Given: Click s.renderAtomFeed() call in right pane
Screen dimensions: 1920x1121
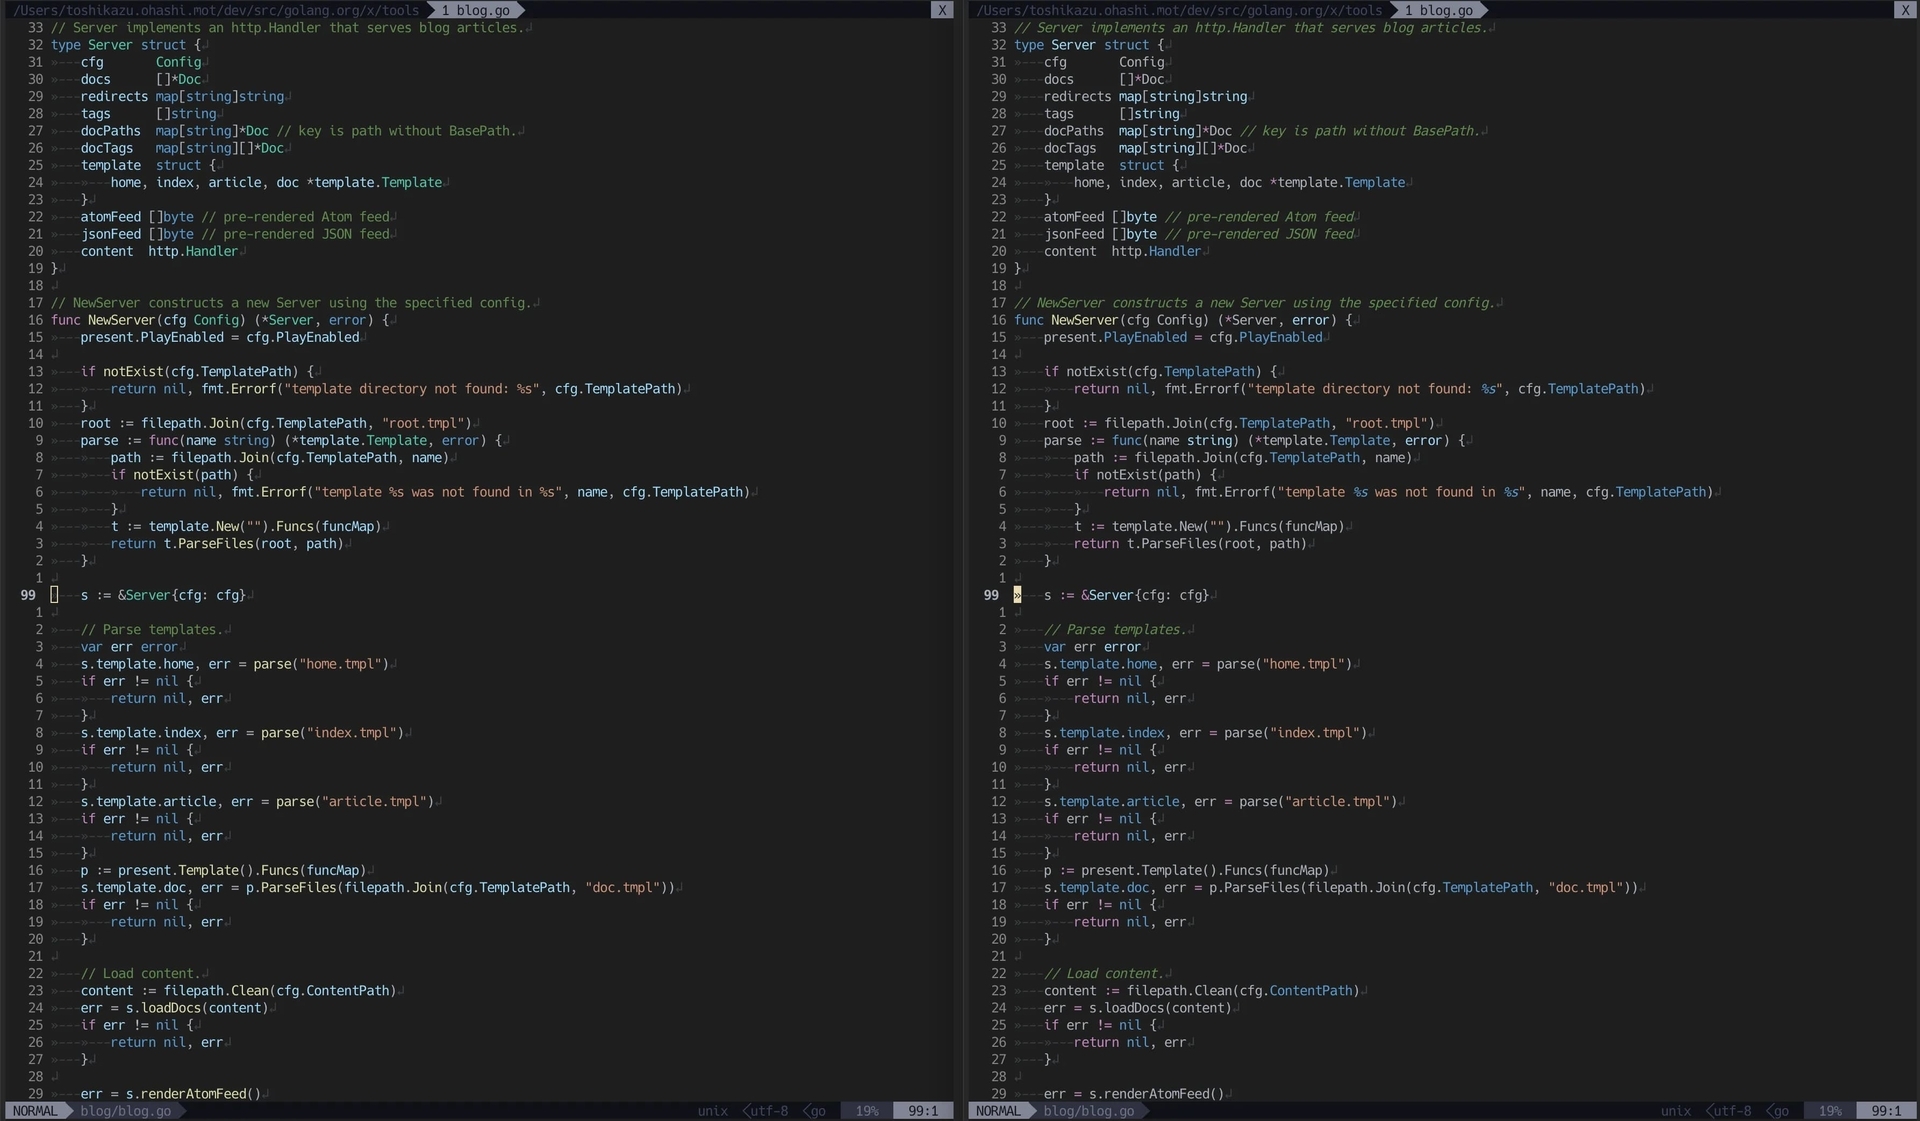Looking at the screenshot, I should click(x=1156, y=1094).
